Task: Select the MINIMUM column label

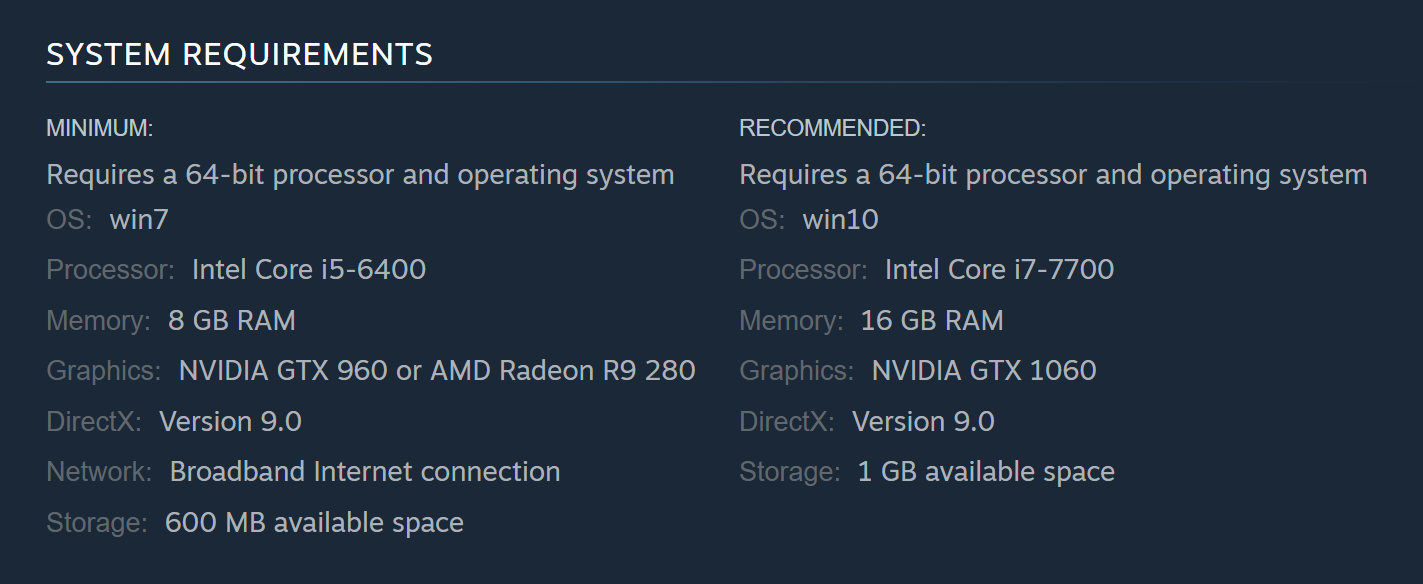Action: point(99,129)
